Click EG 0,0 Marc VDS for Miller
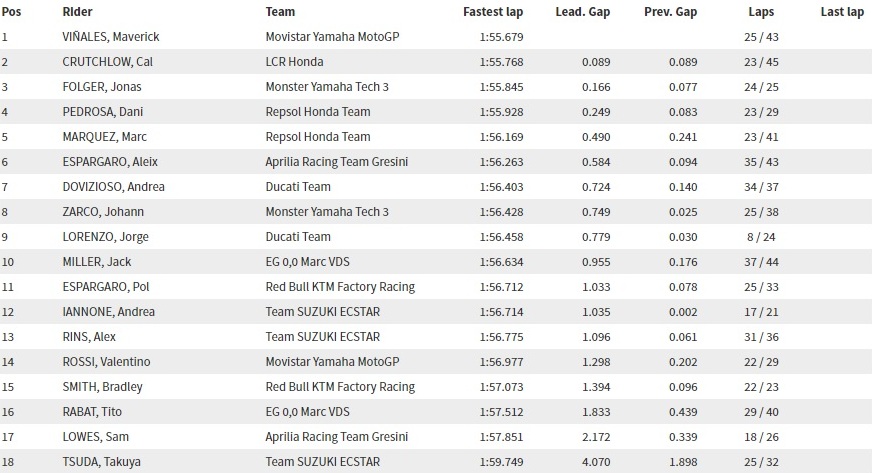Screen dimensions: 872x473 [x=308, y=262]
